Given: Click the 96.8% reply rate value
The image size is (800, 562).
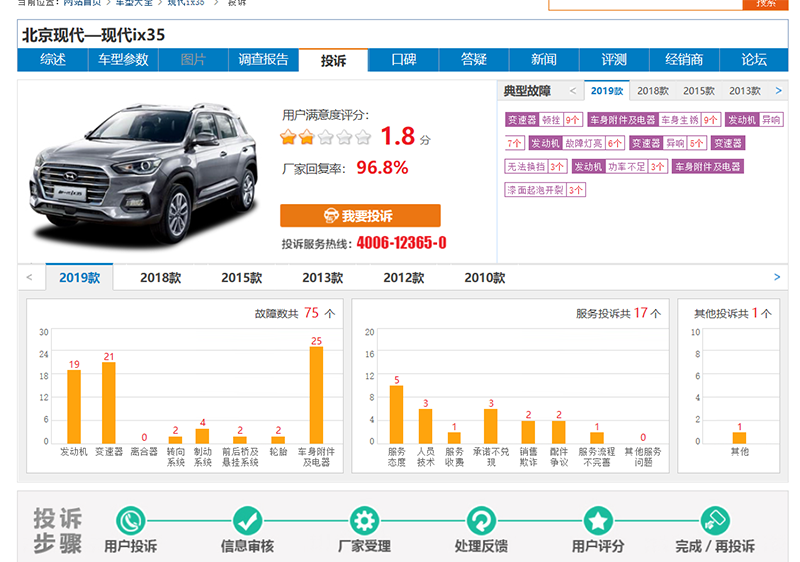Looking at the screenshot, I should point(382,168).
